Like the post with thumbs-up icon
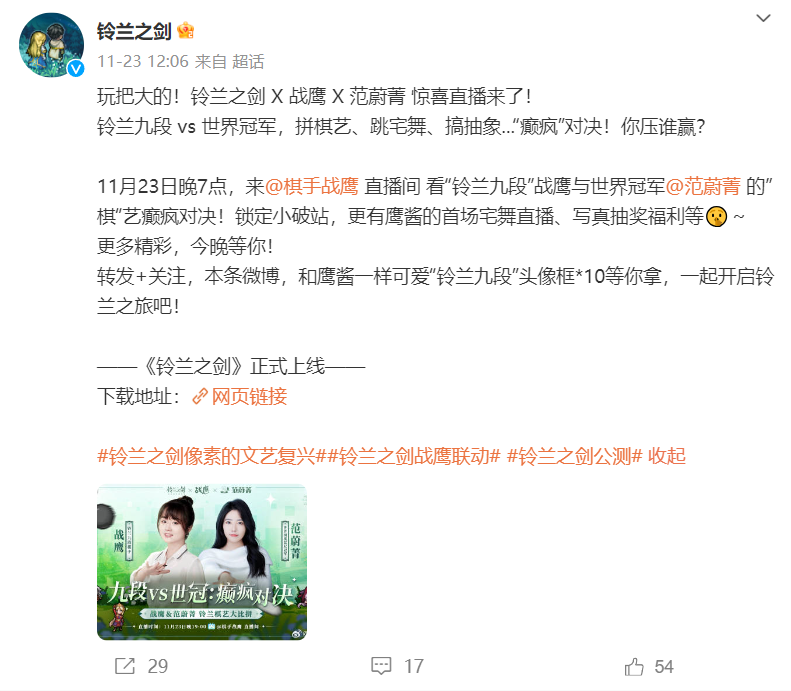This screenshot has height=691, width=791. 634,666
